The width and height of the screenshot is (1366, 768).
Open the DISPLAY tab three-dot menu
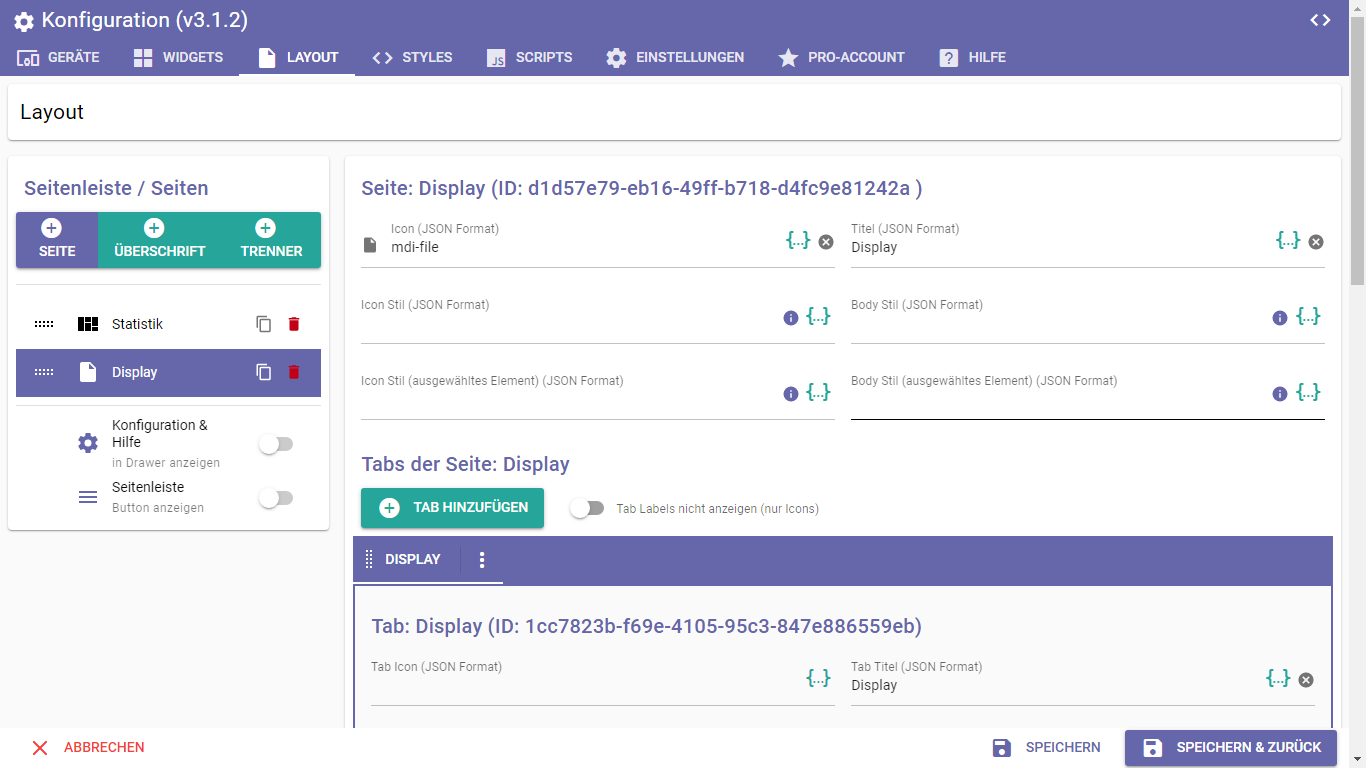tap(482, 560)
